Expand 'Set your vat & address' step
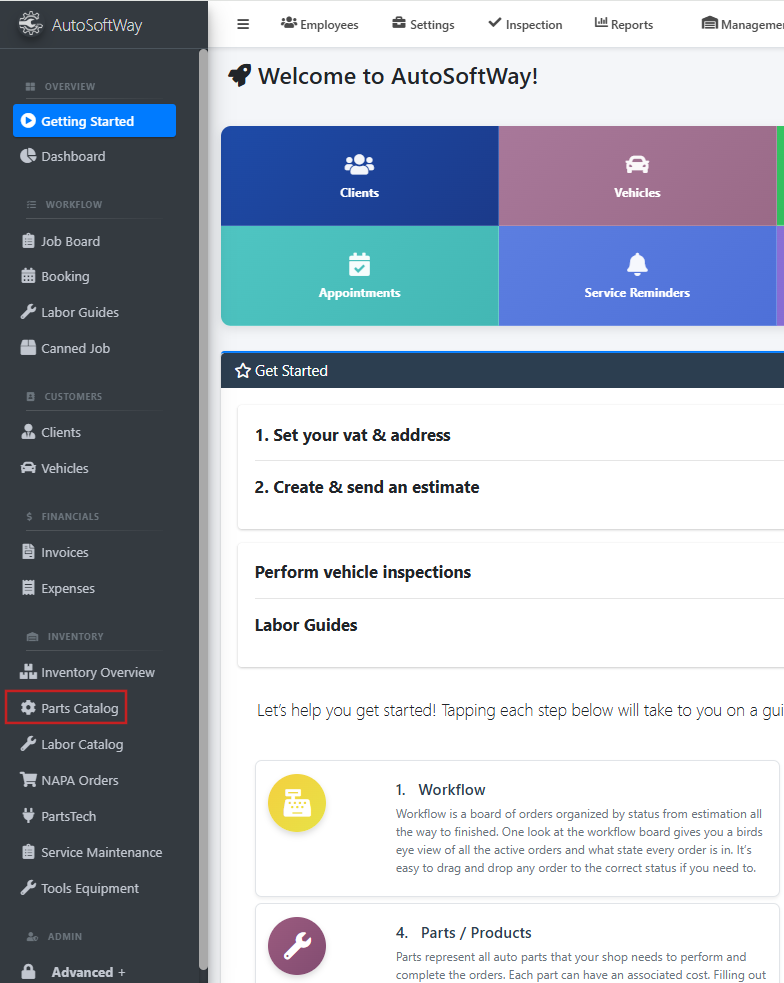This screenshot has height=983, width=784. [x=353, y=435]
